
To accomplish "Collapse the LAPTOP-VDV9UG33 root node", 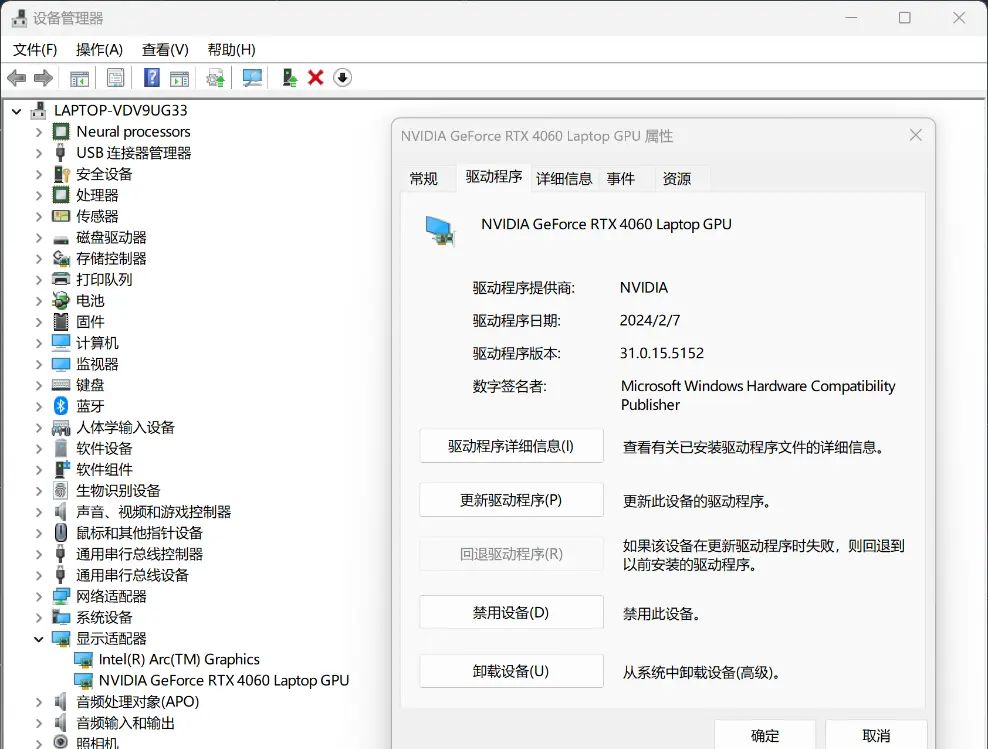I will pyautogui.click(x=17, y=111).
